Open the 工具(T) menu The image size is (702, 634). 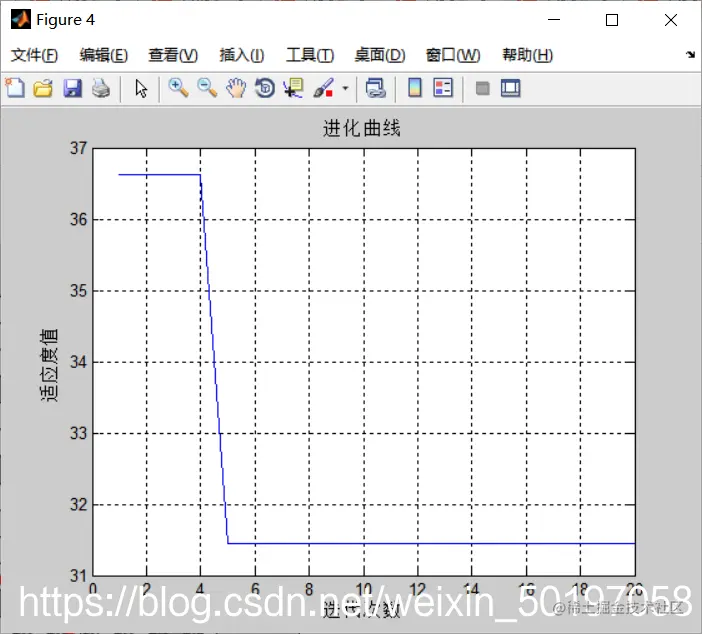310,55
